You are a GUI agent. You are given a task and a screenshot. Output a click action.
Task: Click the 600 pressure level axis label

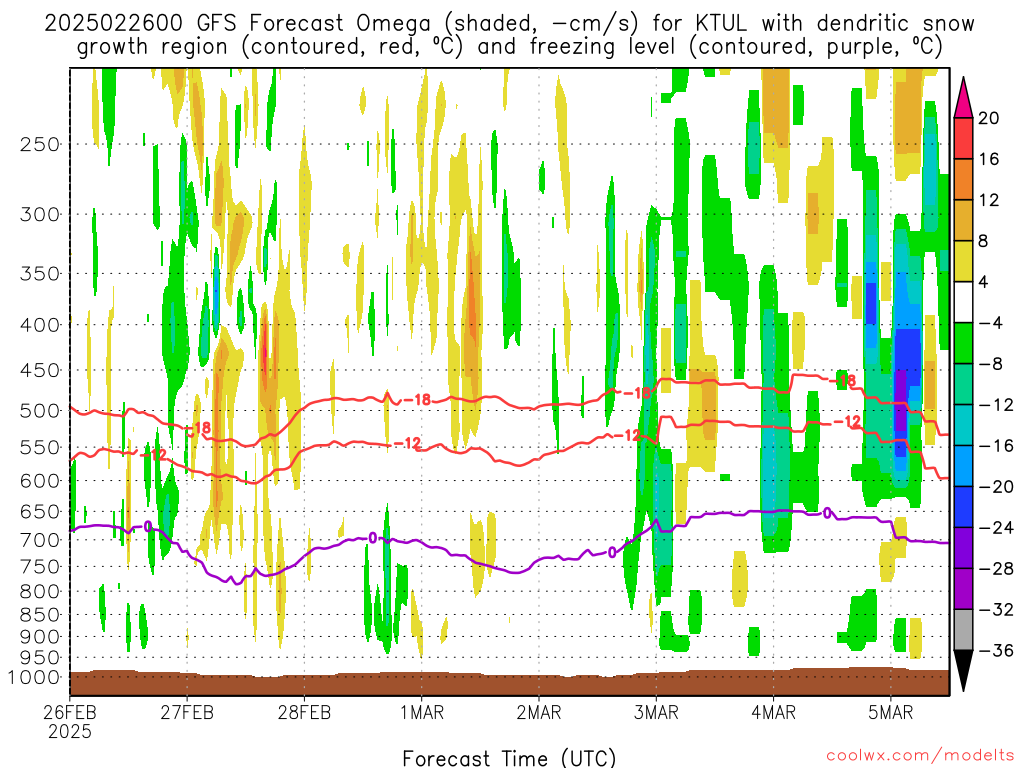point(40,481)
